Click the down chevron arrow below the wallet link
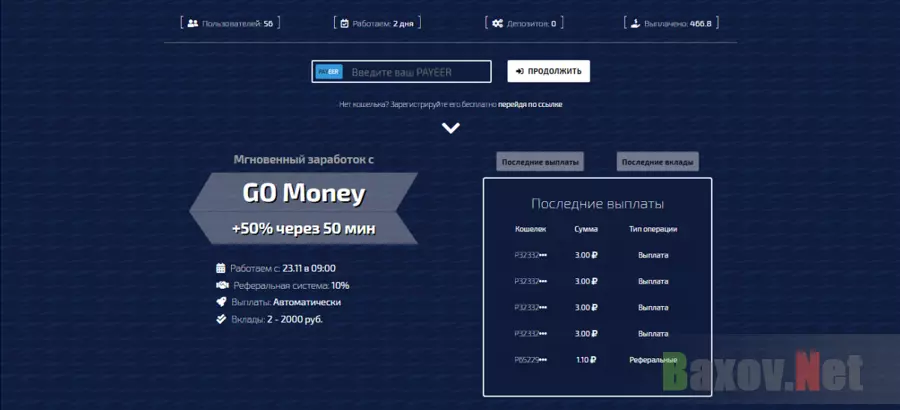 (x=451, y=127)
